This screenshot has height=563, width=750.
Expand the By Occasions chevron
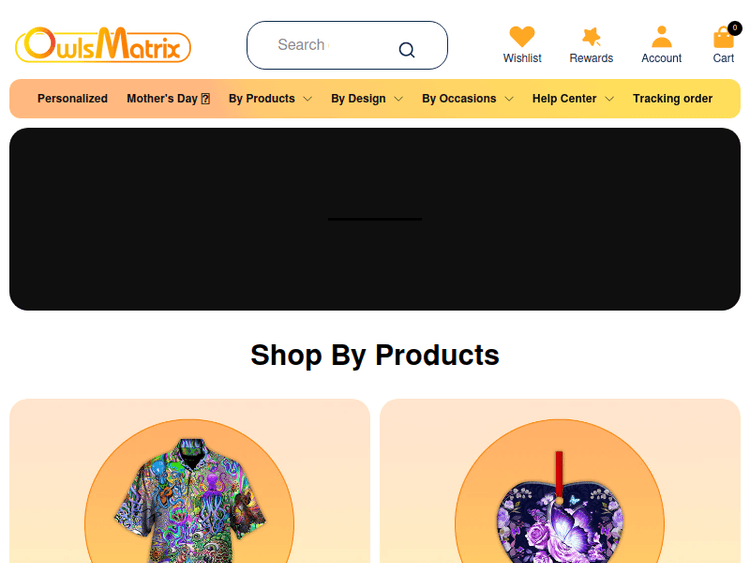[509, 99]
